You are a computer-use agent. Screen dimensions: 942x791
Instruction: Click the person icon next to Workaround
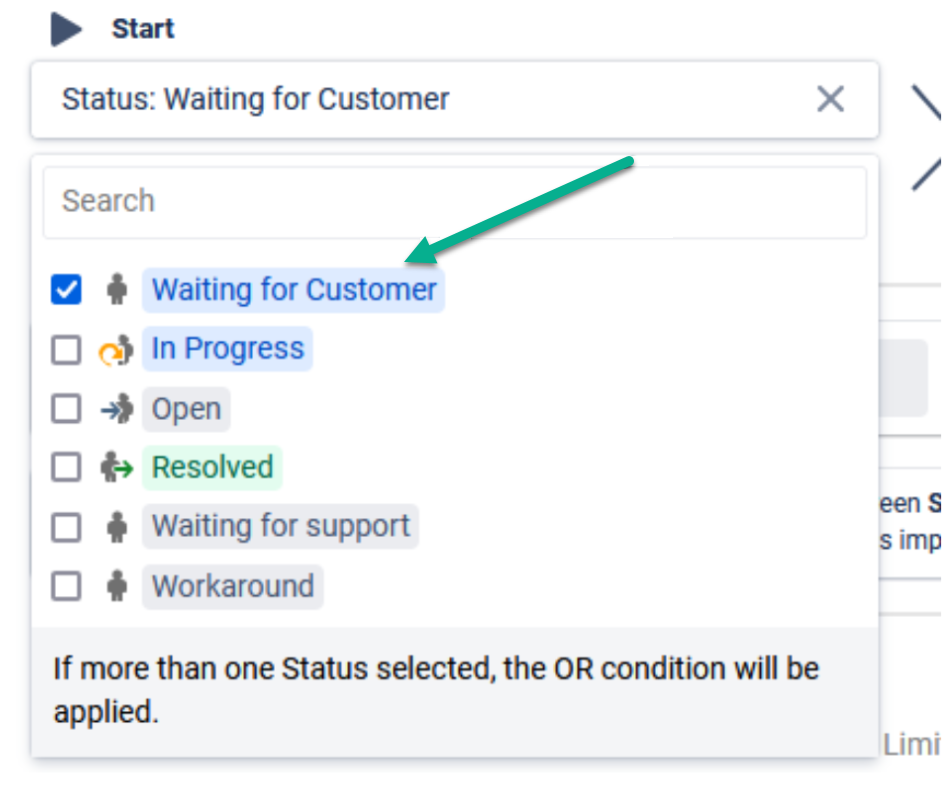(115, 586)
